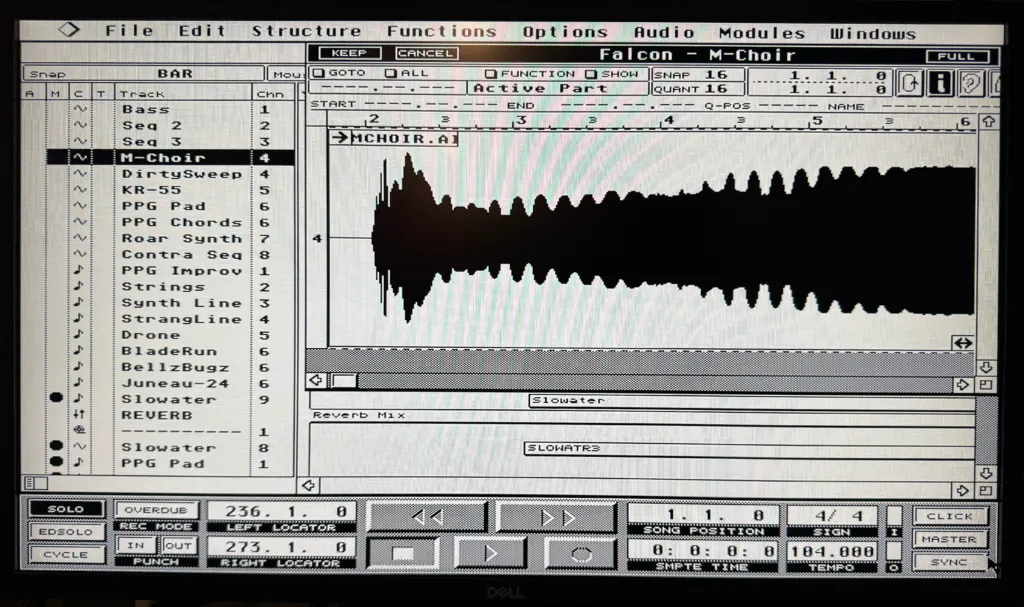This screenshot has height=607, width=1024.
Task: Click the ear audition icon
Action: click(x=969, y=82)
